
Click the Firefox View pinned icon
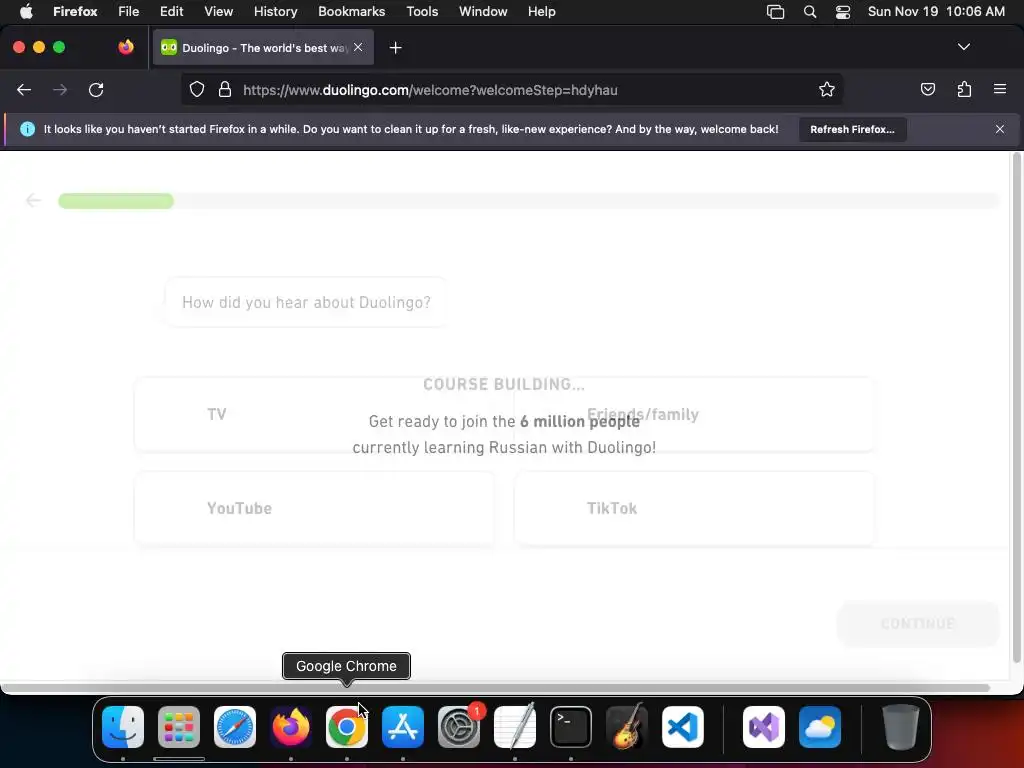(x=126, y=47)
